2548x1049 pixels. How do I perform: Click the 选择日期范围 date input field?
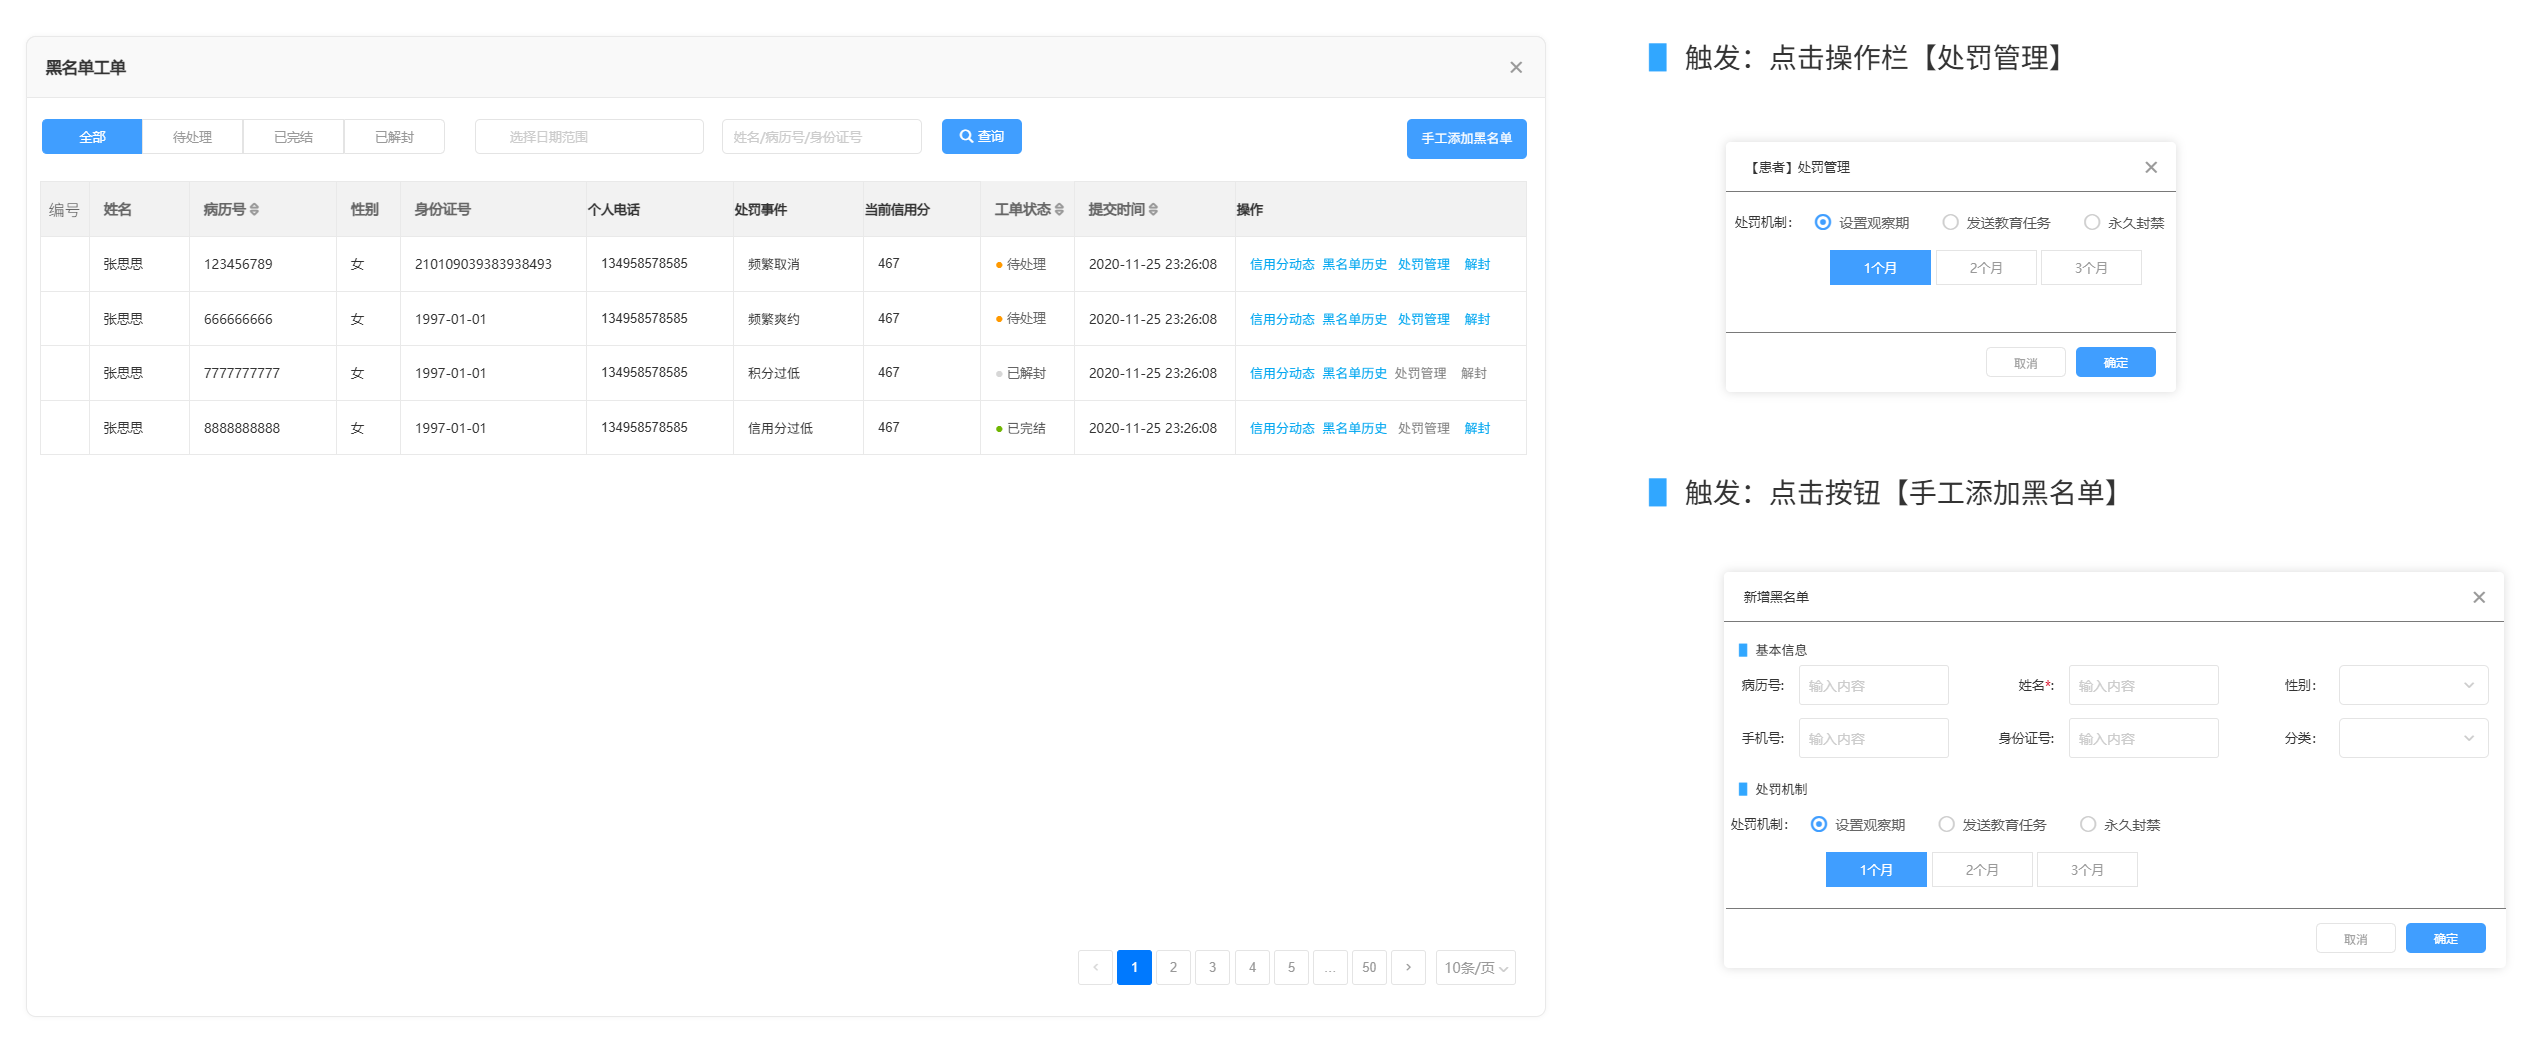(589, 137)
